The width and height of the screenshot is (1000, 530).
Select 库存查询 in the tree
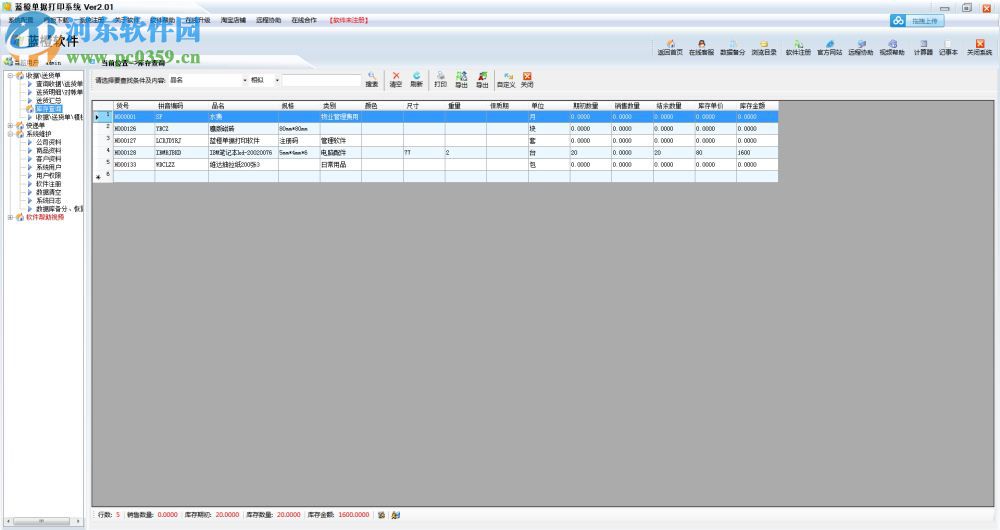click(x=48, y=109)
